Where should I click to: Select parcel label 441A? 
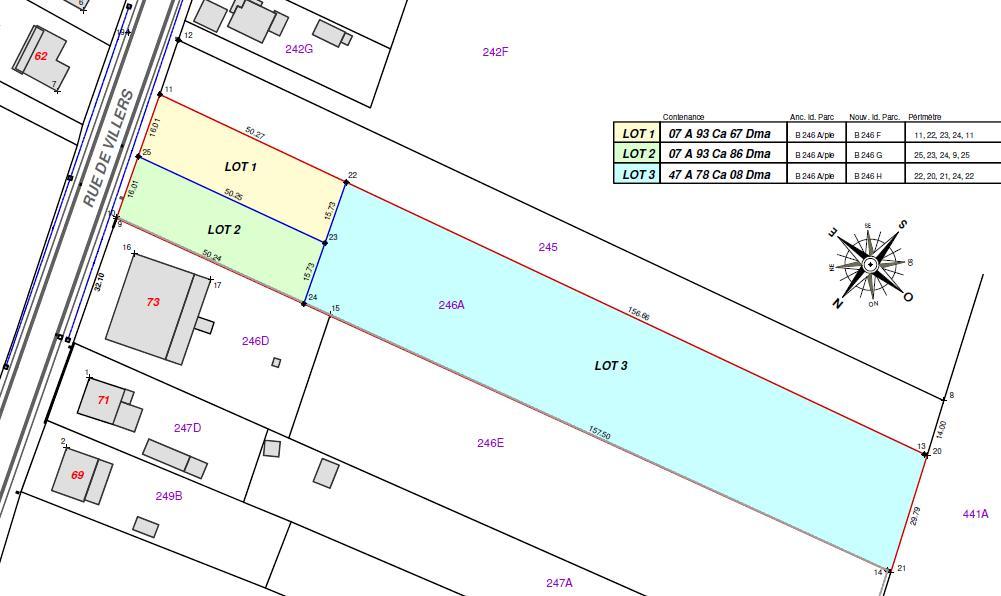coord(975,514)
